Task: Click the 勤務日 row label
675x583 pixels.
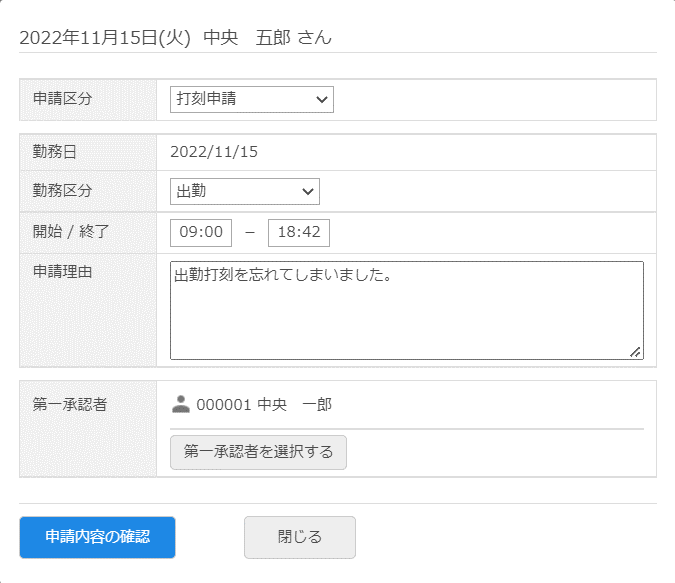Action: tap(55, 152)
